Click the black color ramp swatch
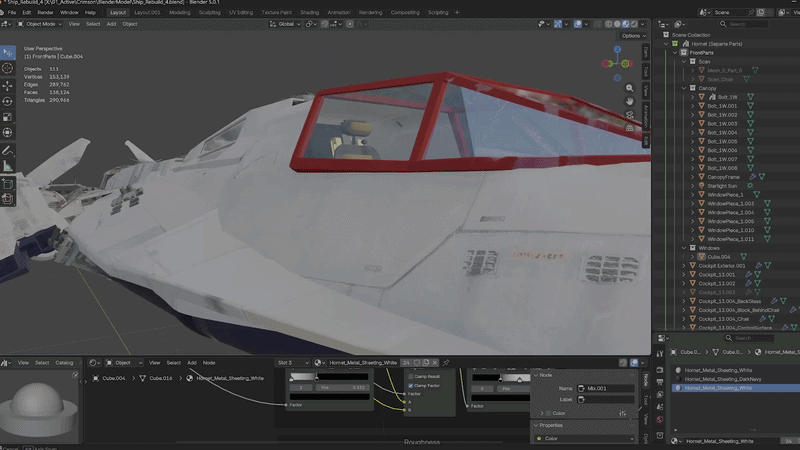Screen dimensions: 800x450 point(329,396)
